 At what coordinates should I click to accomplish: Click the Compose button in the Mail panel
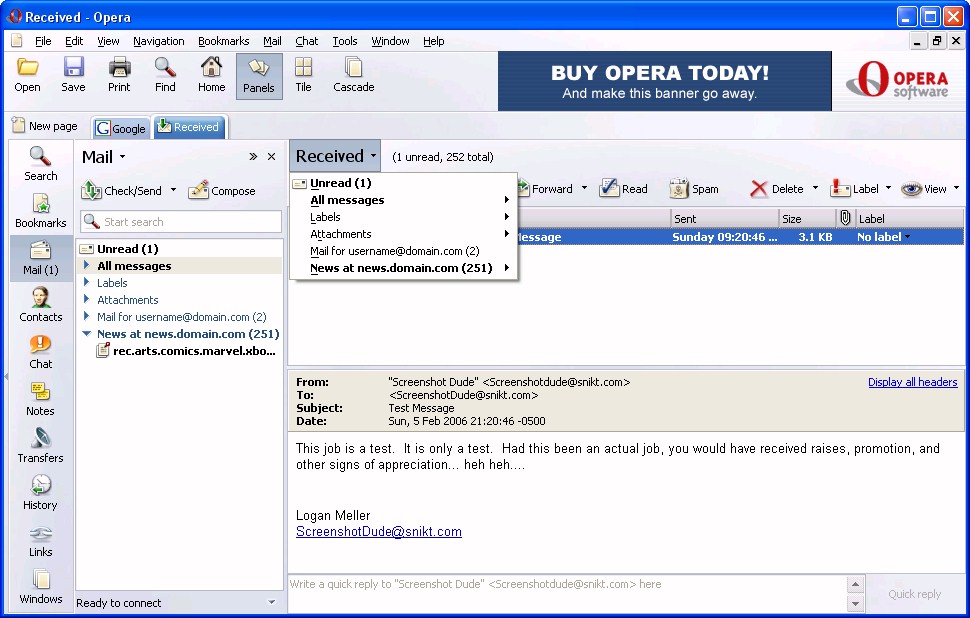coord(222,190)
